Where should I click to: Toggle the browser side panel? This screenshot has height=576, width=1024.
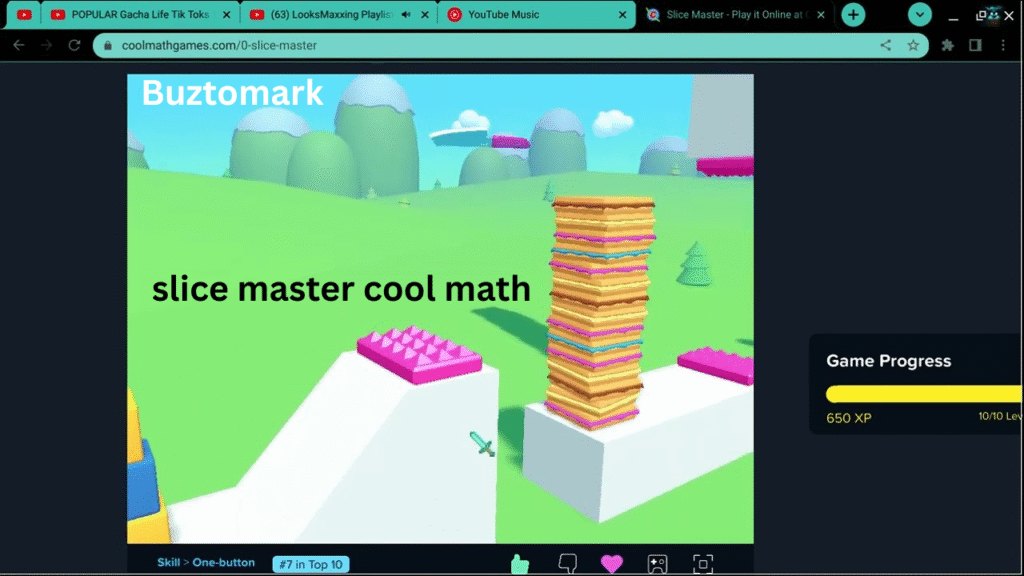point(975,45)
